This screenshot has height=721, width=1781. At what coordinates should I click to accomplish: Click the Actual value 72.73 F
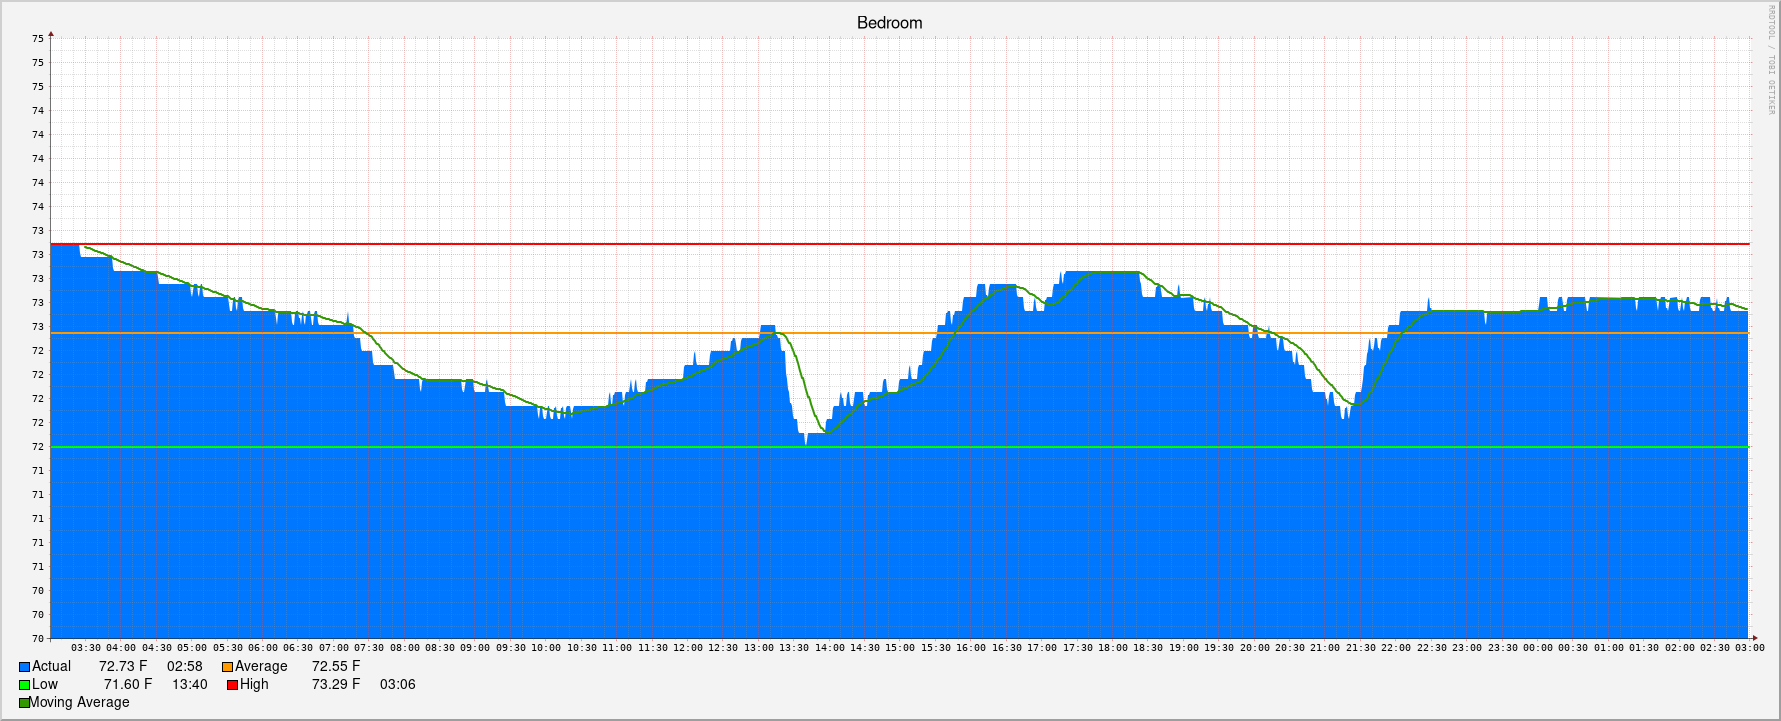pos(123,667)
